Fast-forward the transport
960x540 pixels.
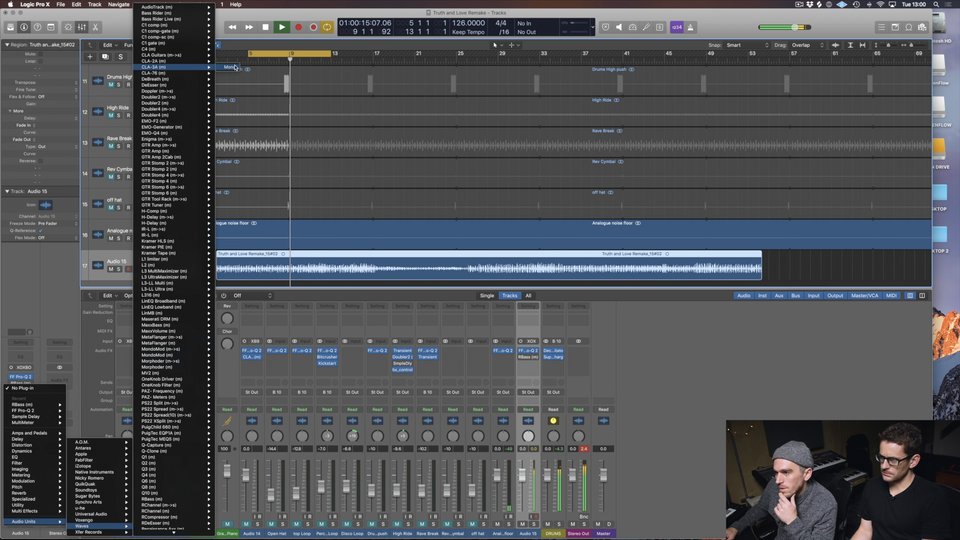249,27
